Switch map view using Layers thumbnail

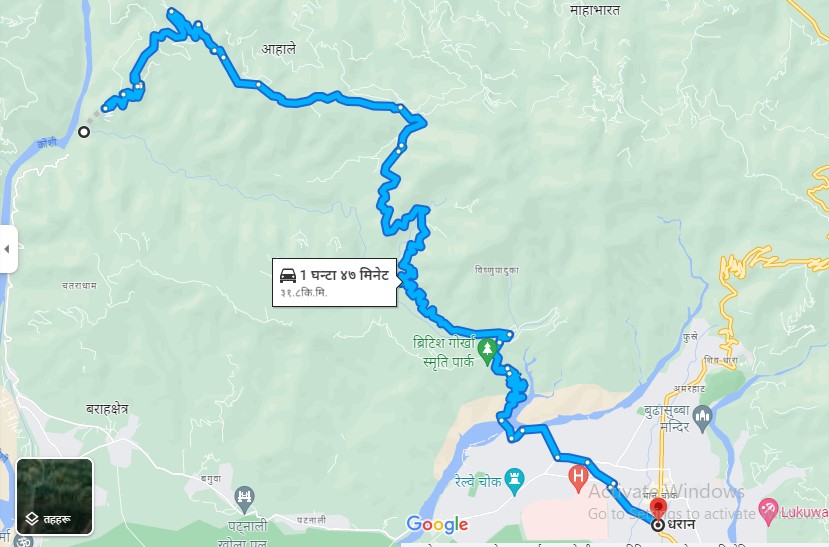(55, 497)
